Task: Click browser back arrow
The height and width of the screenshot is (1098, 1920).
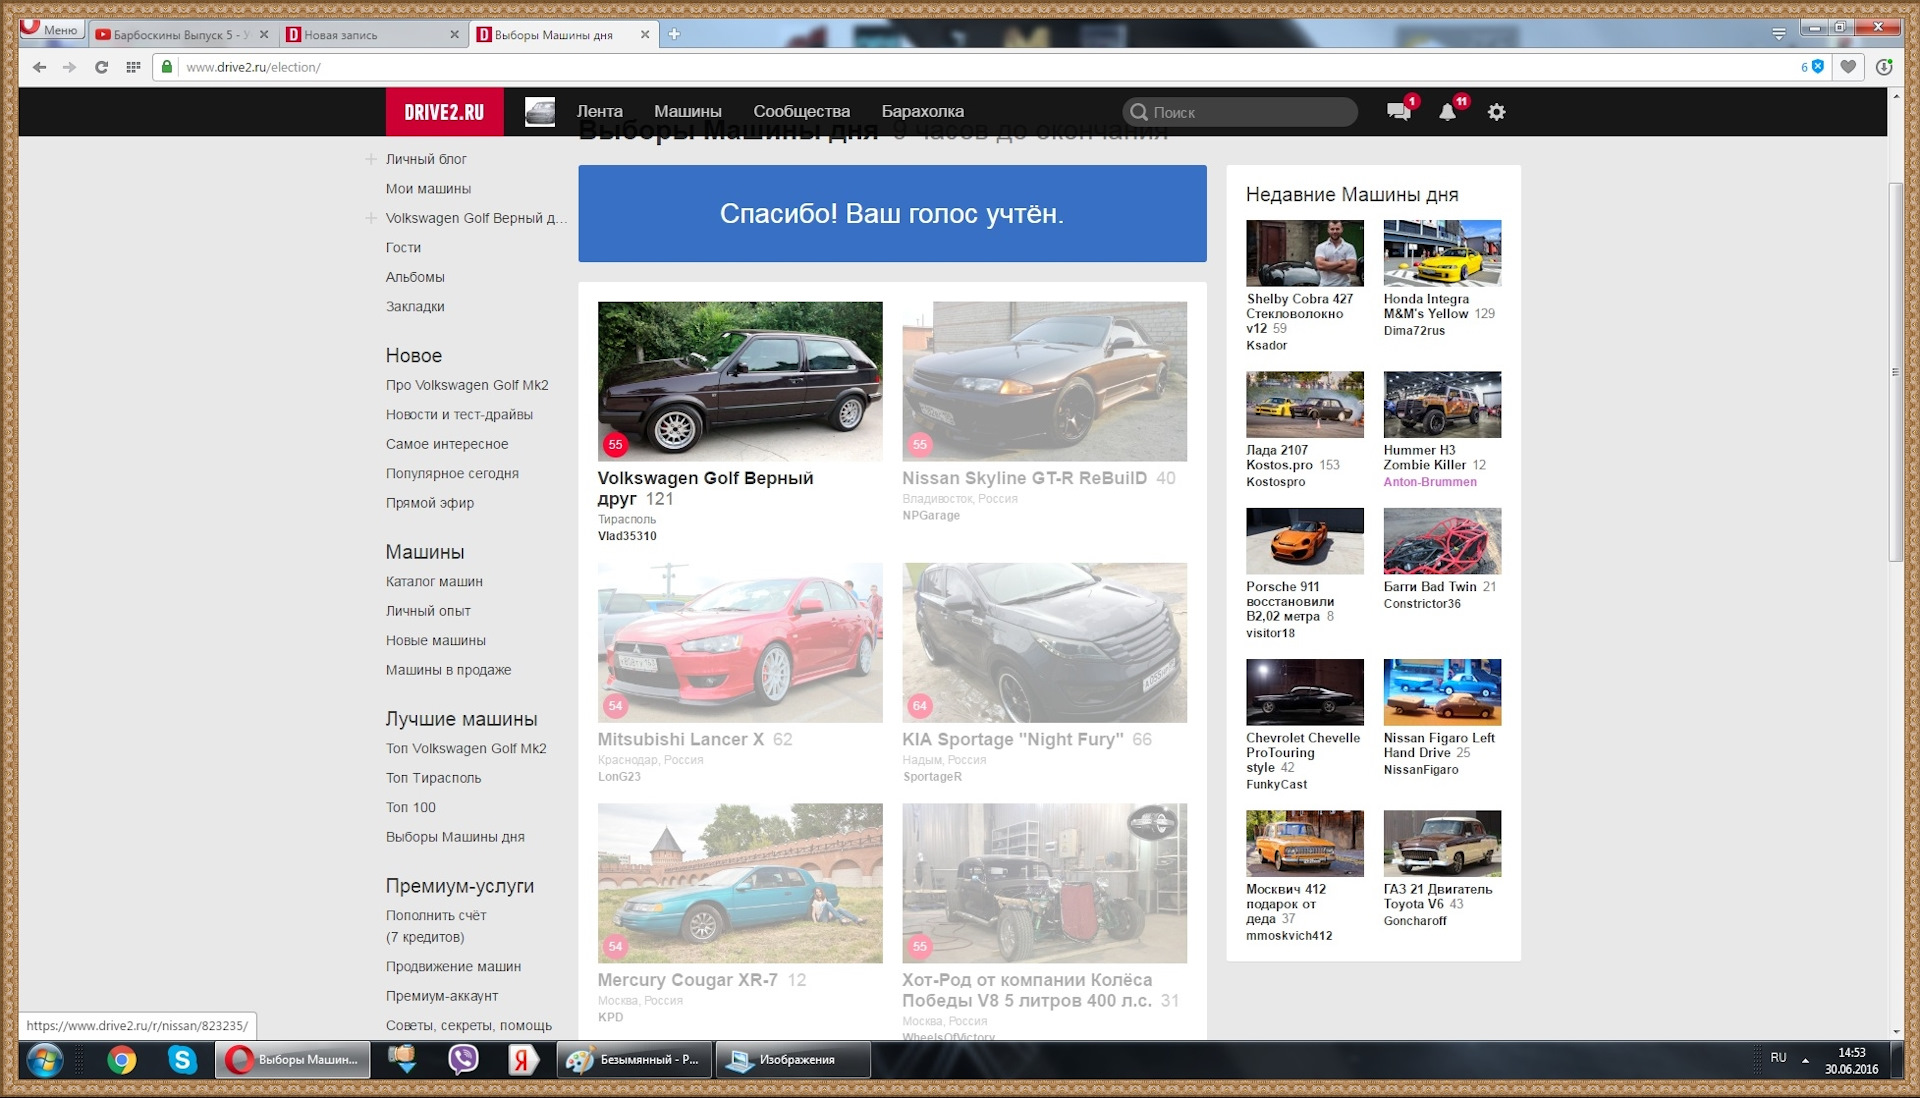Action: [39, 67]
